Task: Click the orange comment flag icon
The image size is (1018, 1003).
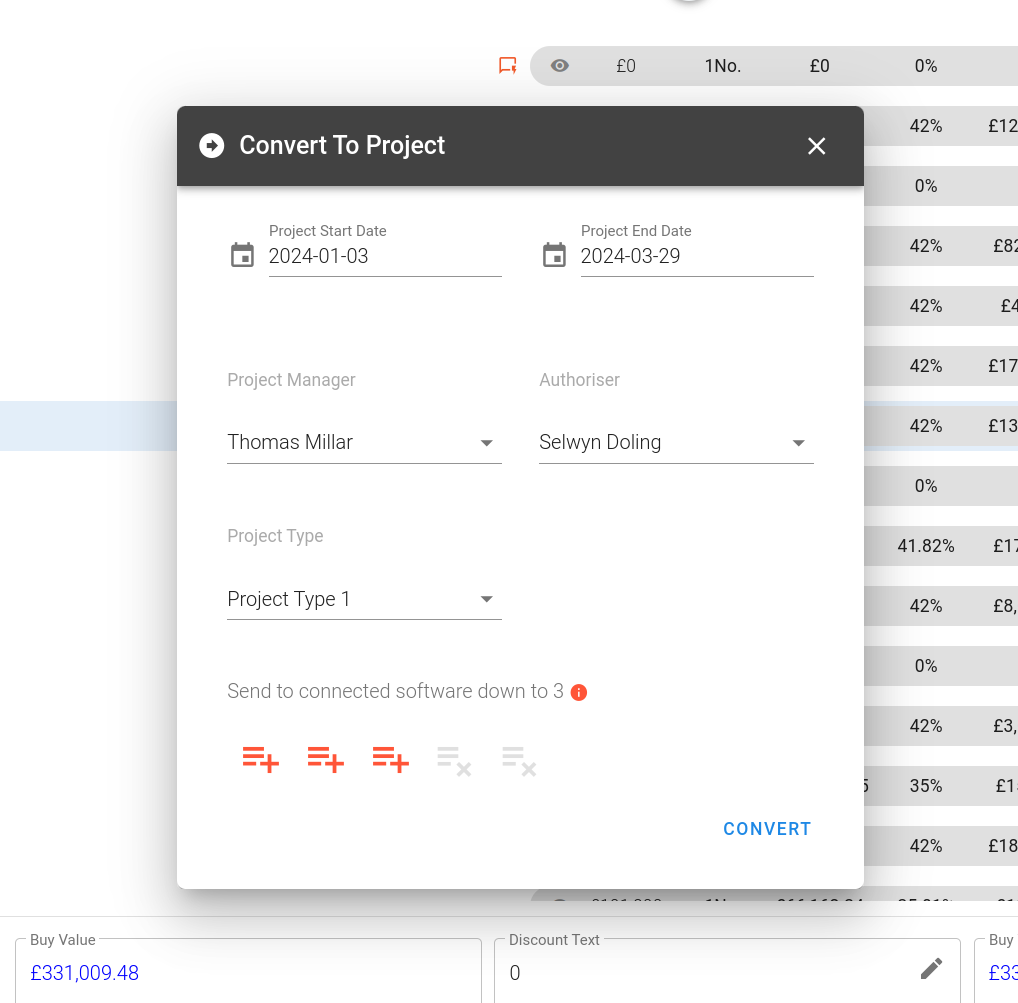Action: 508,66
